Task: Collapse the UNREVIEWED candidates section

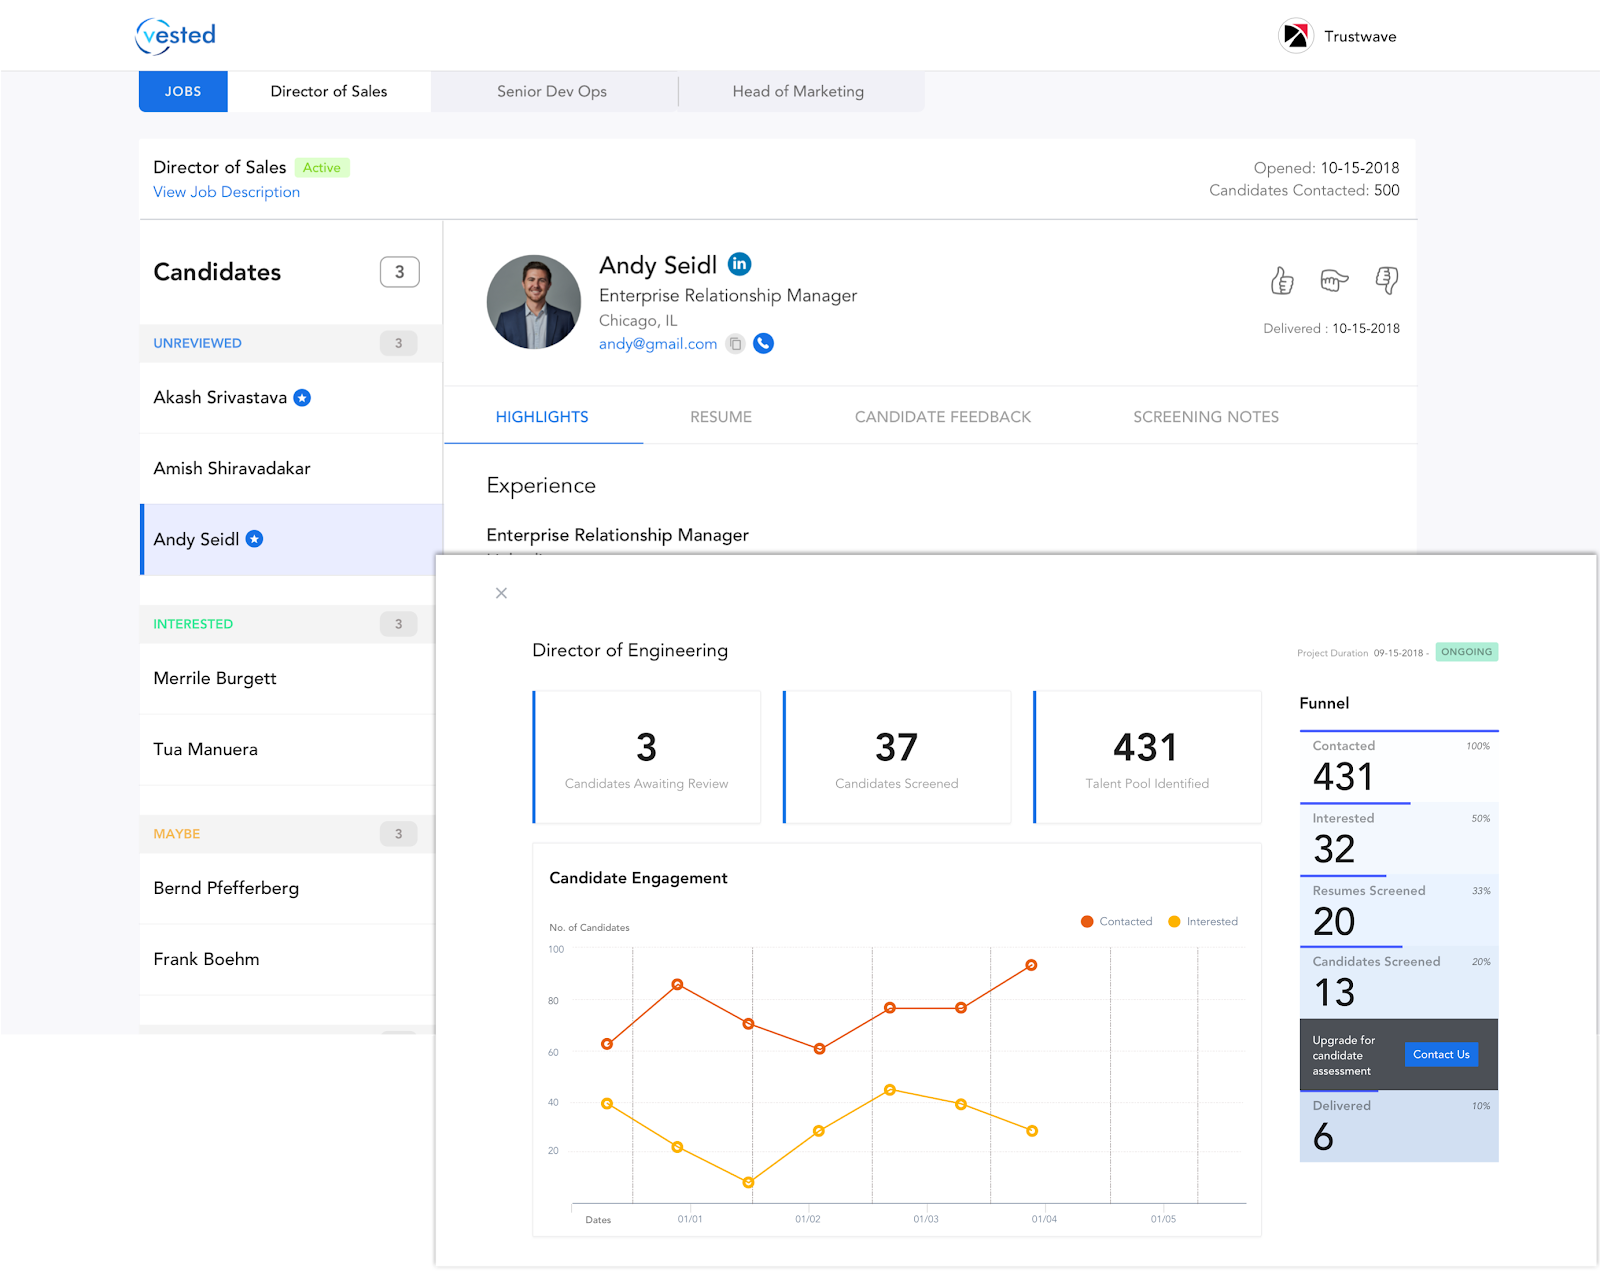Action: (291, 343)
